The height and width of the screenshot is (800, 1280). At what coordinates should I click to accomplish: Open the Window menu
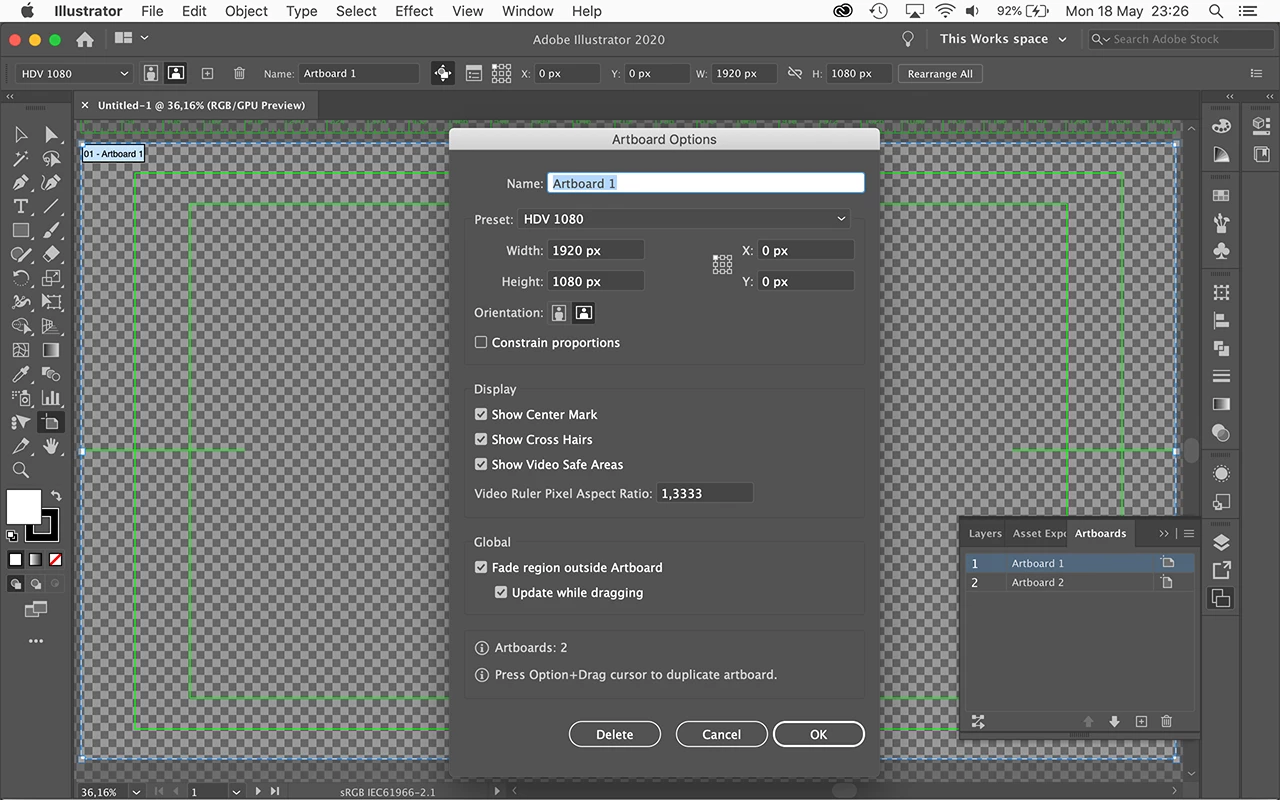click(x=528, y=11)
